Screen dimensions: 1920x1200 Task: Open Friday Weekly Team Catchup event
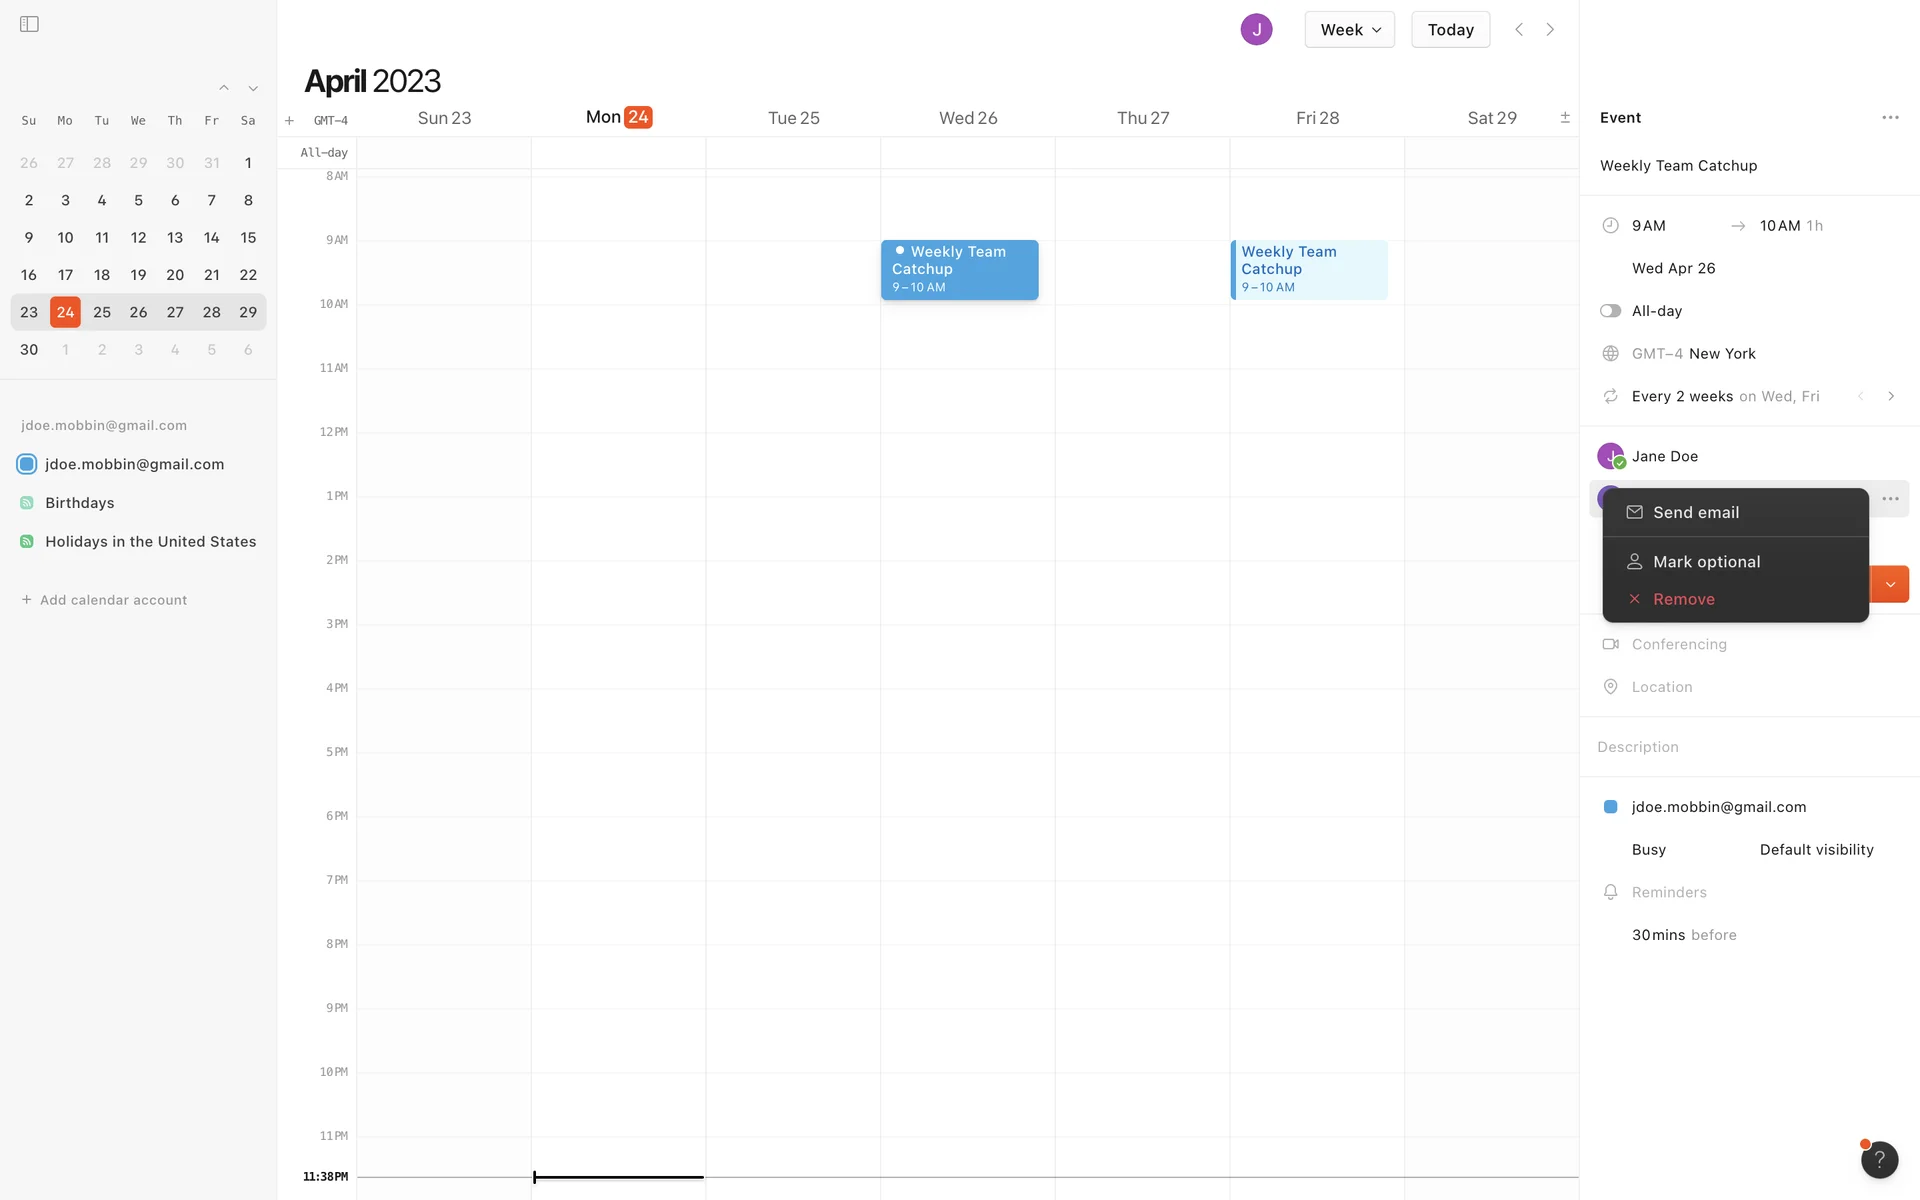coord(1308,269)
